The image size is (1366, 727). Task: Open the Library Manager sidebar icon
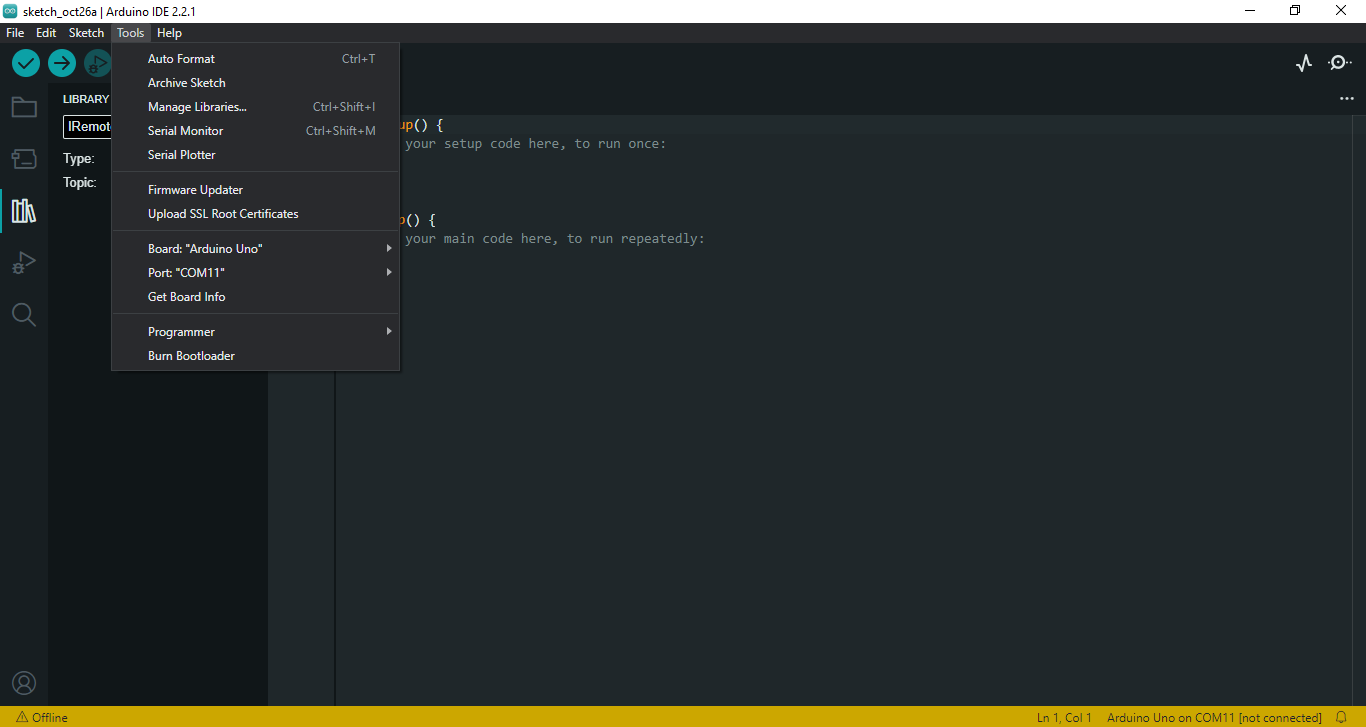tap(24, 210)
